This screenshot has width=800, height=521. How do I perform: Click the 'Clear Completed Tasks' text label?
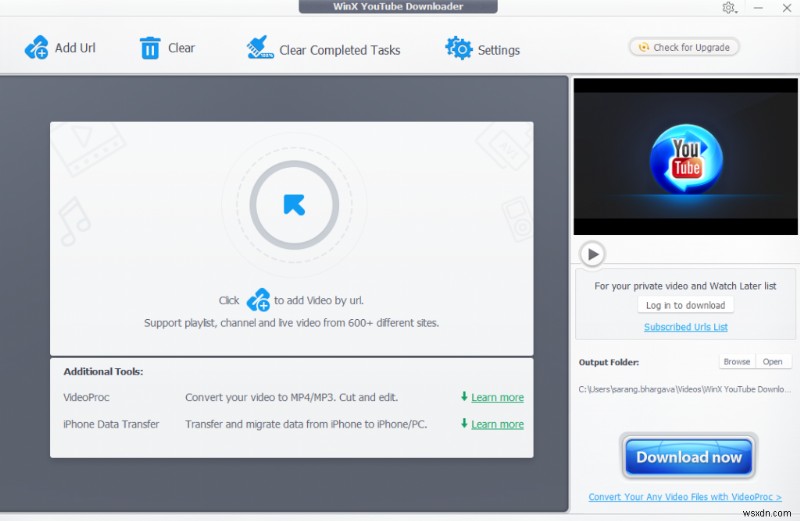[340, 50]
